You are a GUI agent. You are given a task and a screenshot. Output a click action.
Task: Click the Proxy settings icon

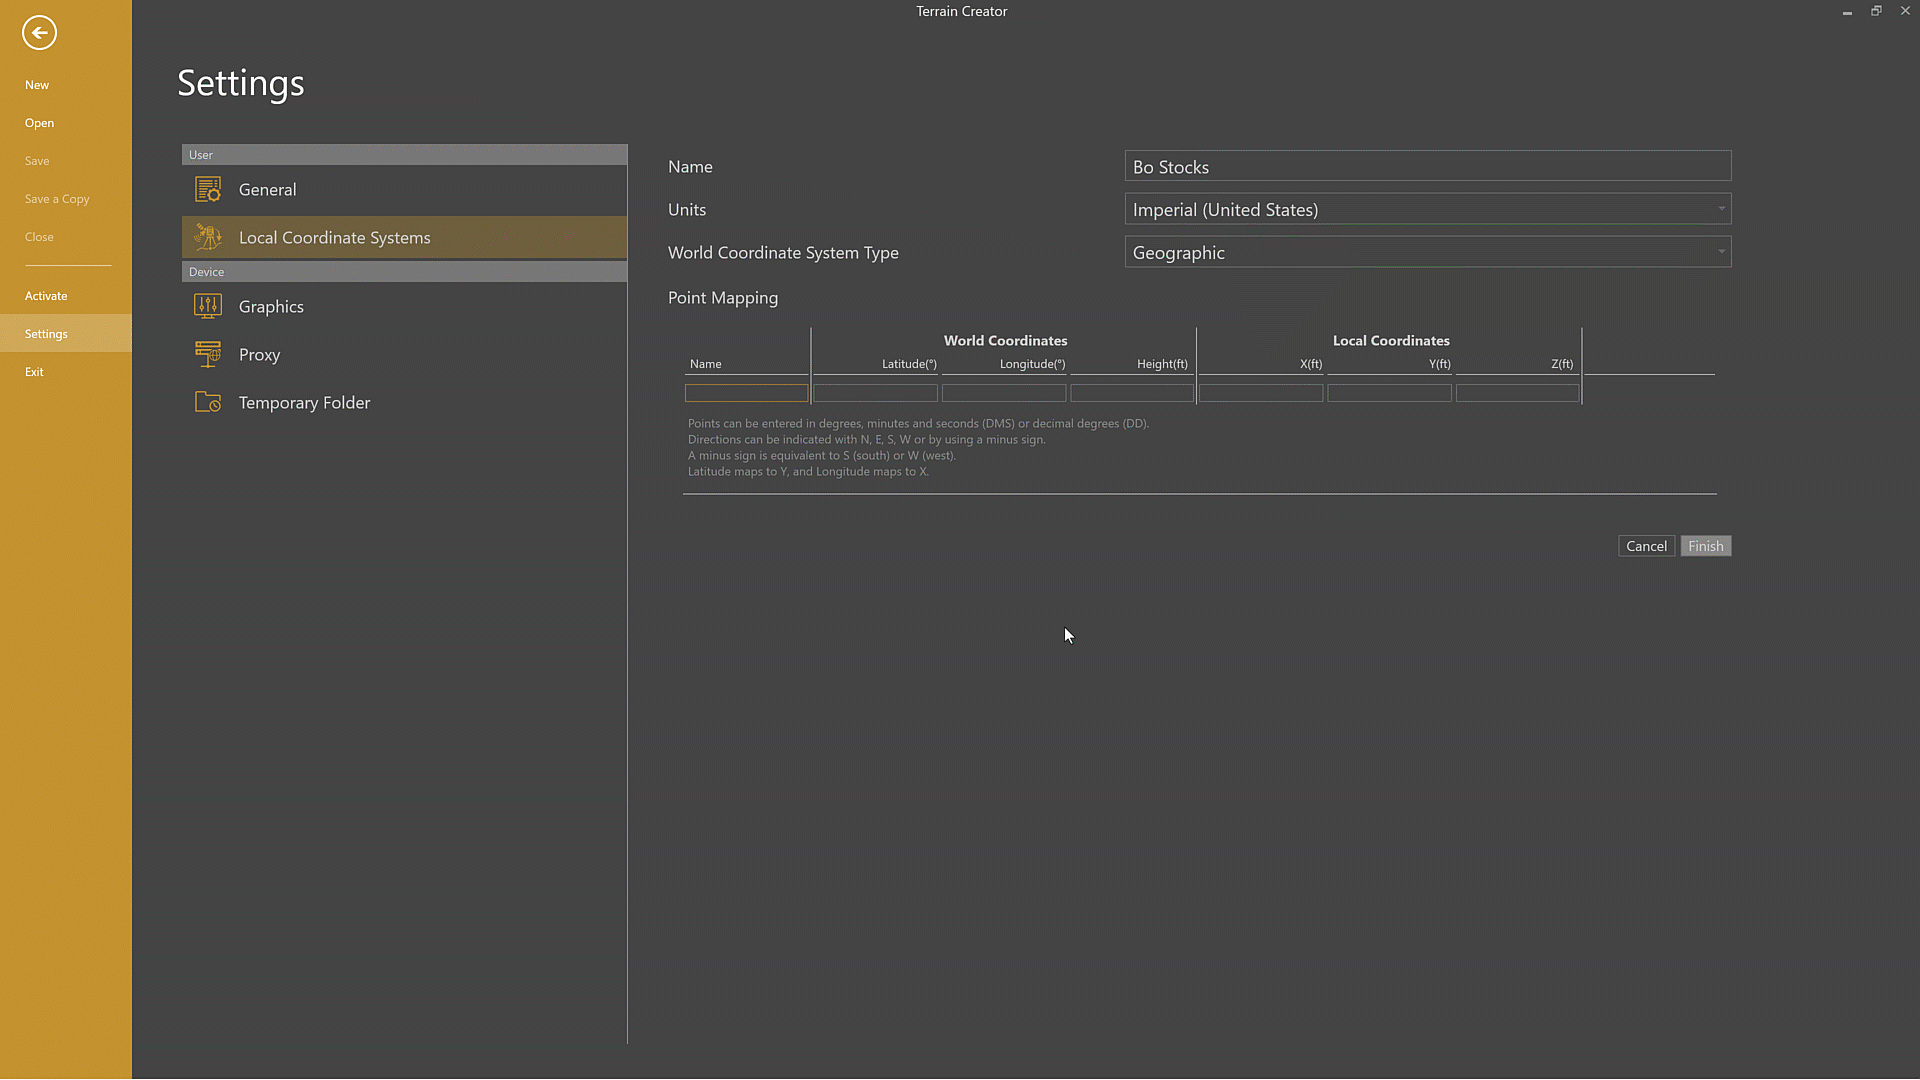coord(207,354)
